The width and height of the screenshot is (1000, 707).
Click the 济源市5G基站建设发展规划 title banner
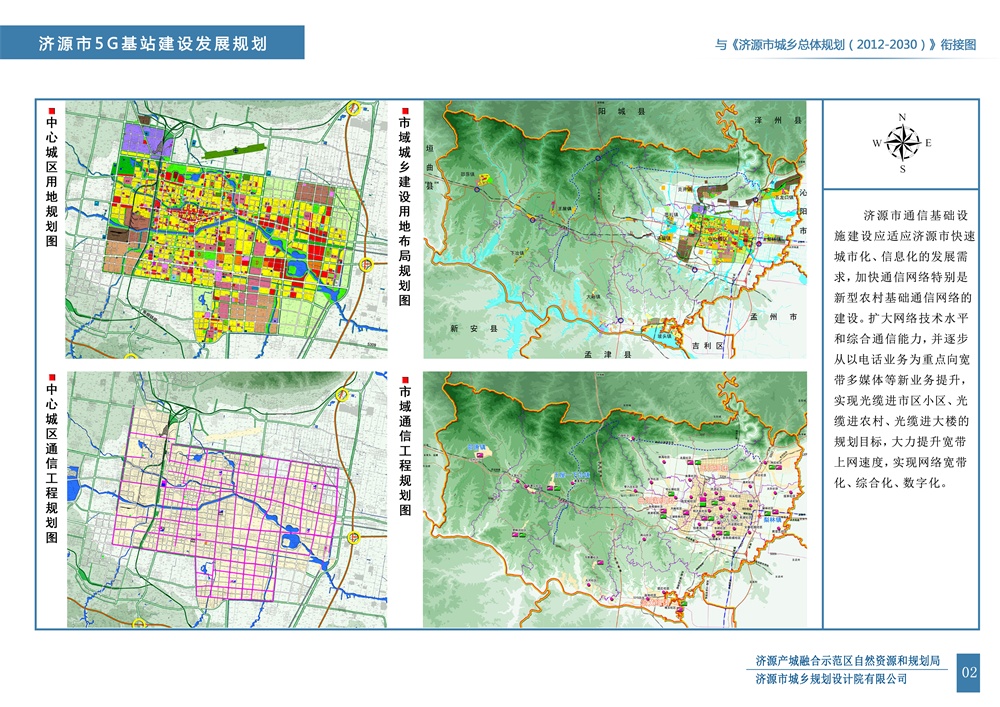(x=152, y=44)
